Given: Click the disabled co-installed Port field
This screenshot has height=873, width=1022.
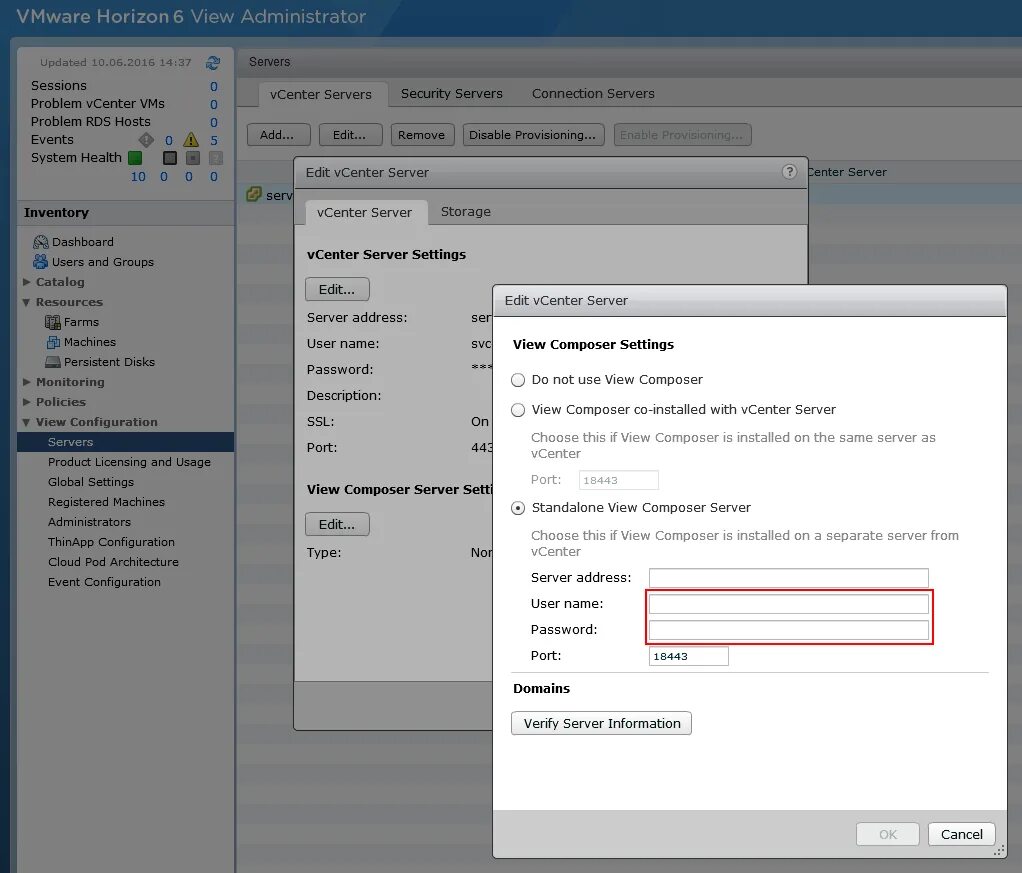Looking at the screenshot, I should pos(619,480).
